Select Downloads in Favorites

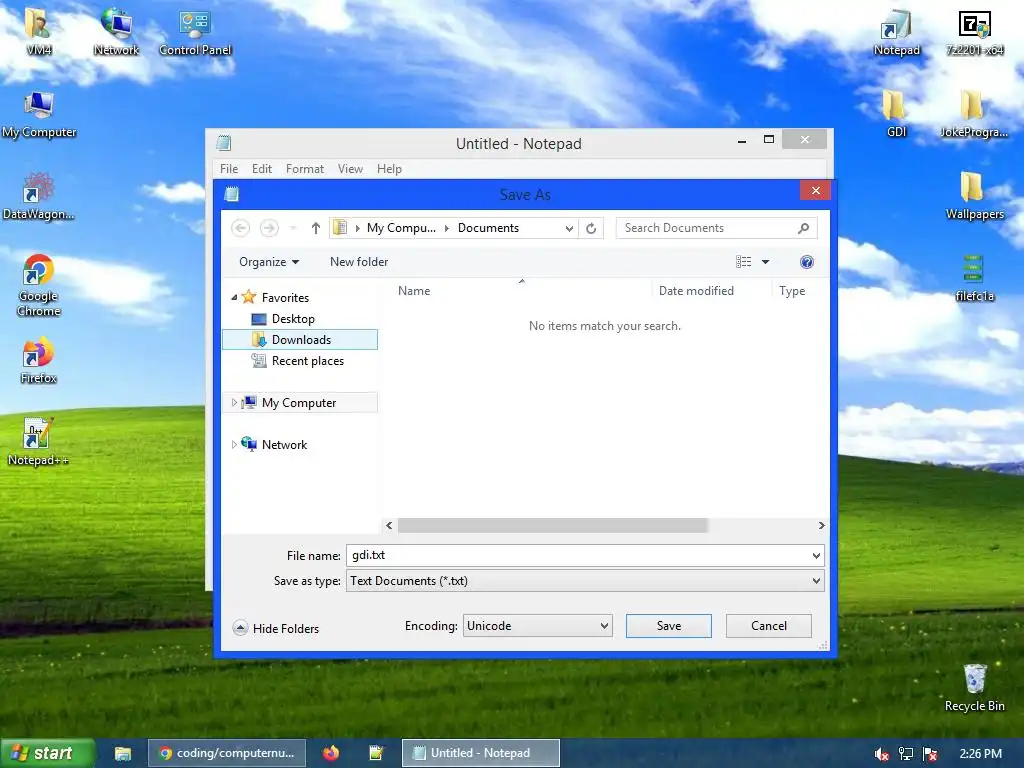click(300, 340)
